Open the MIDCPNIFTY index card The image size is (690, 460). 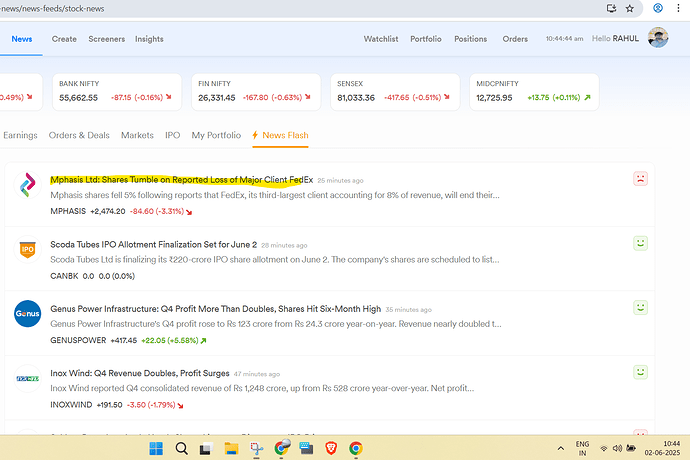534,92
